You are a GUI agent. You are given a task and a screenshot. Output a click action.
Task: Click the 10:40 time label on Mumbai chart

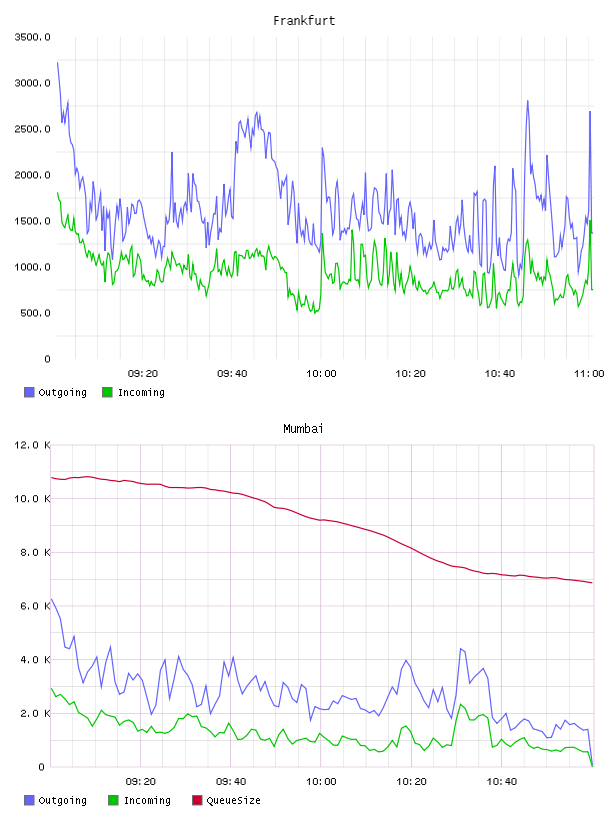[x=502, y=782]
